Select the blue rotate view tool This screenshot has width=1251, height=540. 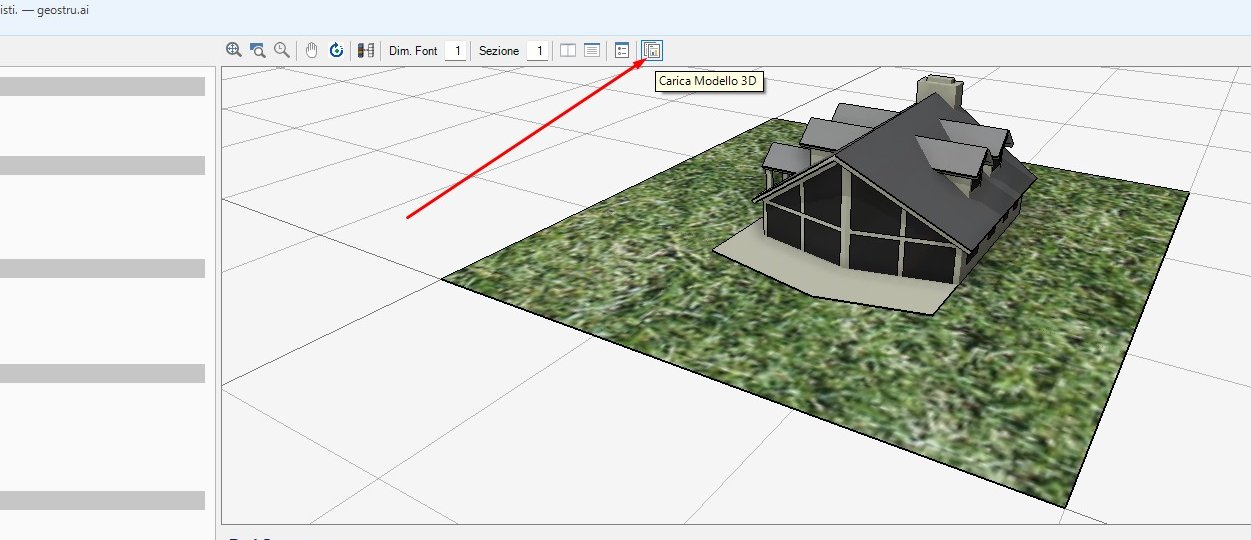[x=337, y=50]
